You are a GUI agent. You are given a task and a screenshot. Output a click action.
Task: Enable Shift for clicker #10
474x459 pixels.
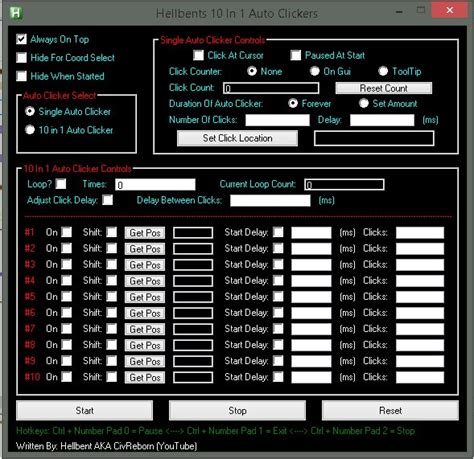point(112,377)
